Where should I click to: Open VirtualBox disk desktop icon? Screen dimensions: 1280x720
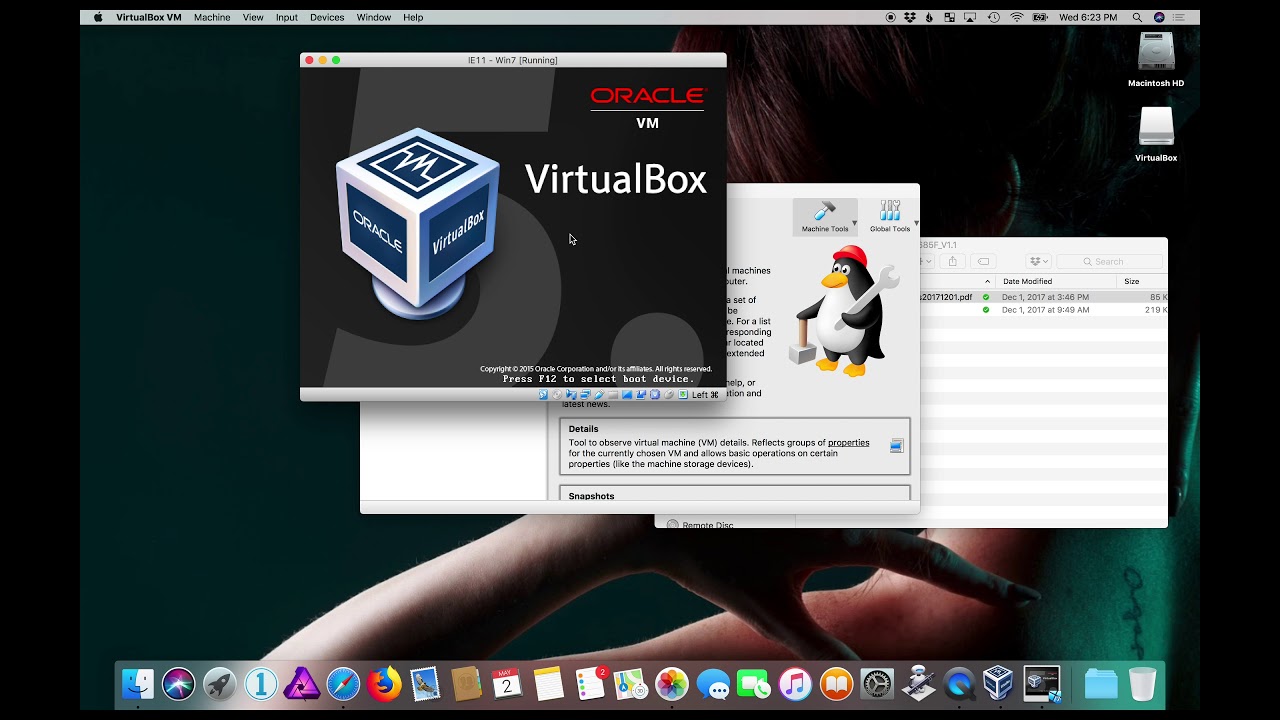[1156, 134]
